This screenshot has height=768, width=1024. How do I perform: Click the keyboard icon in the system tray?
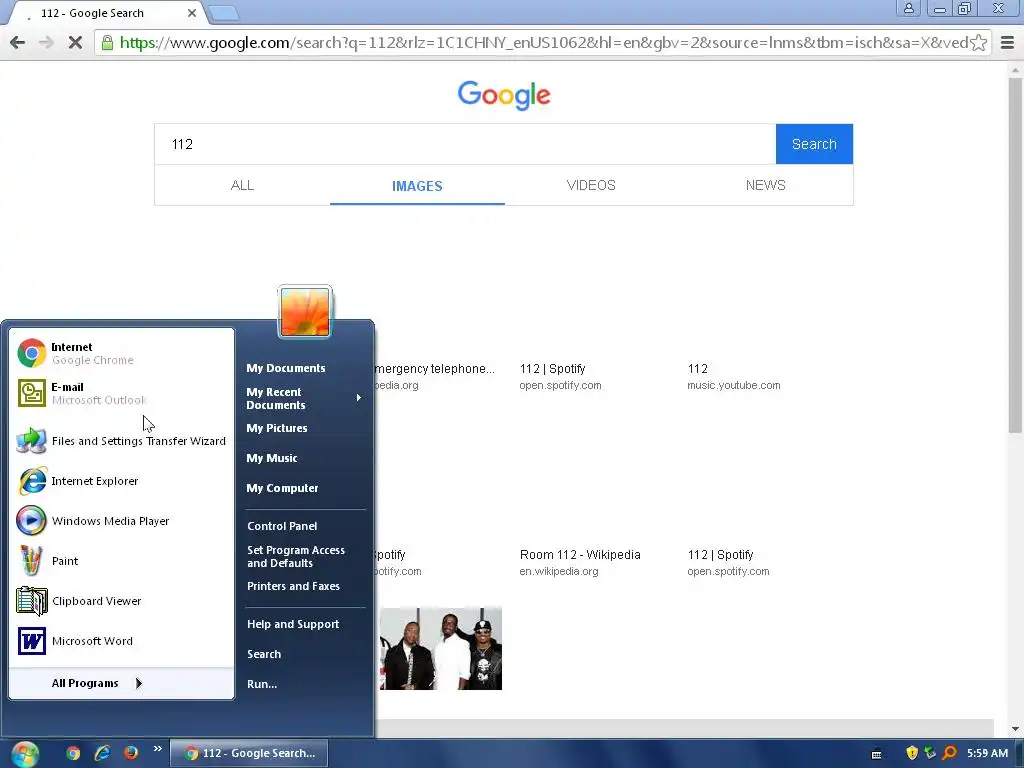pos(876,754)
